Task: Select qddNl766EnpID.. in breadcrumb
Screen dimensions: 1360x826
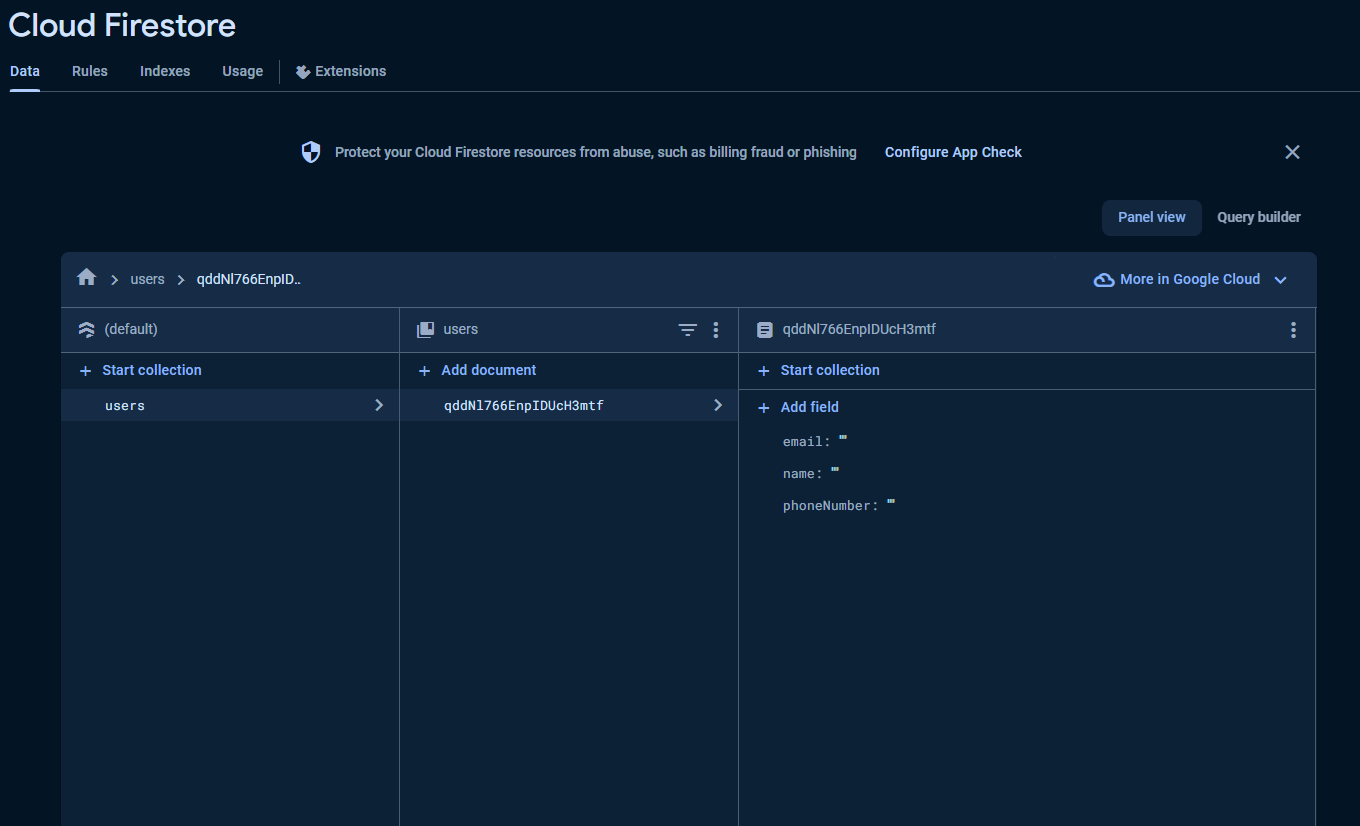Action: pyautogui.click(x=248, y=280)
